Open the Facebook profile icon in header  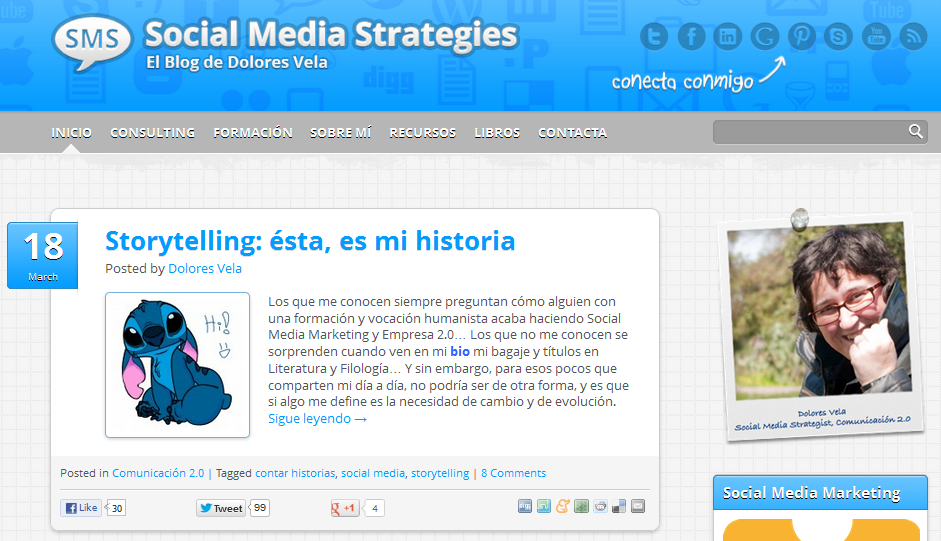click(x=691, y=37)
